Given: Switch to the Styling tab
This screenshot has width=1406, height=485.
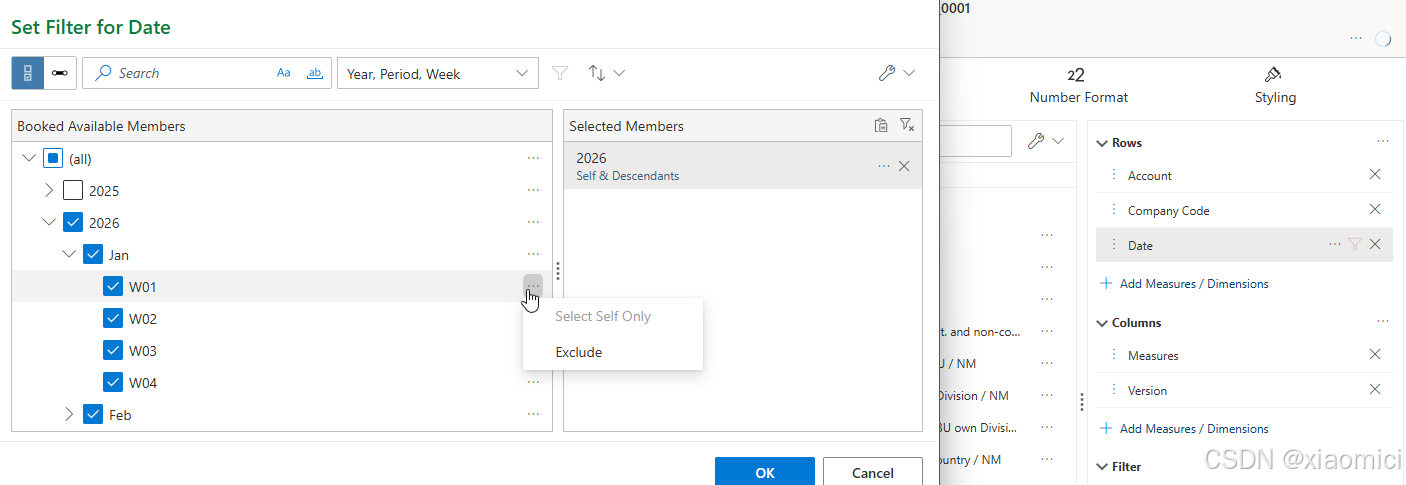Looking at the screenshot, I should [1275, 86].
